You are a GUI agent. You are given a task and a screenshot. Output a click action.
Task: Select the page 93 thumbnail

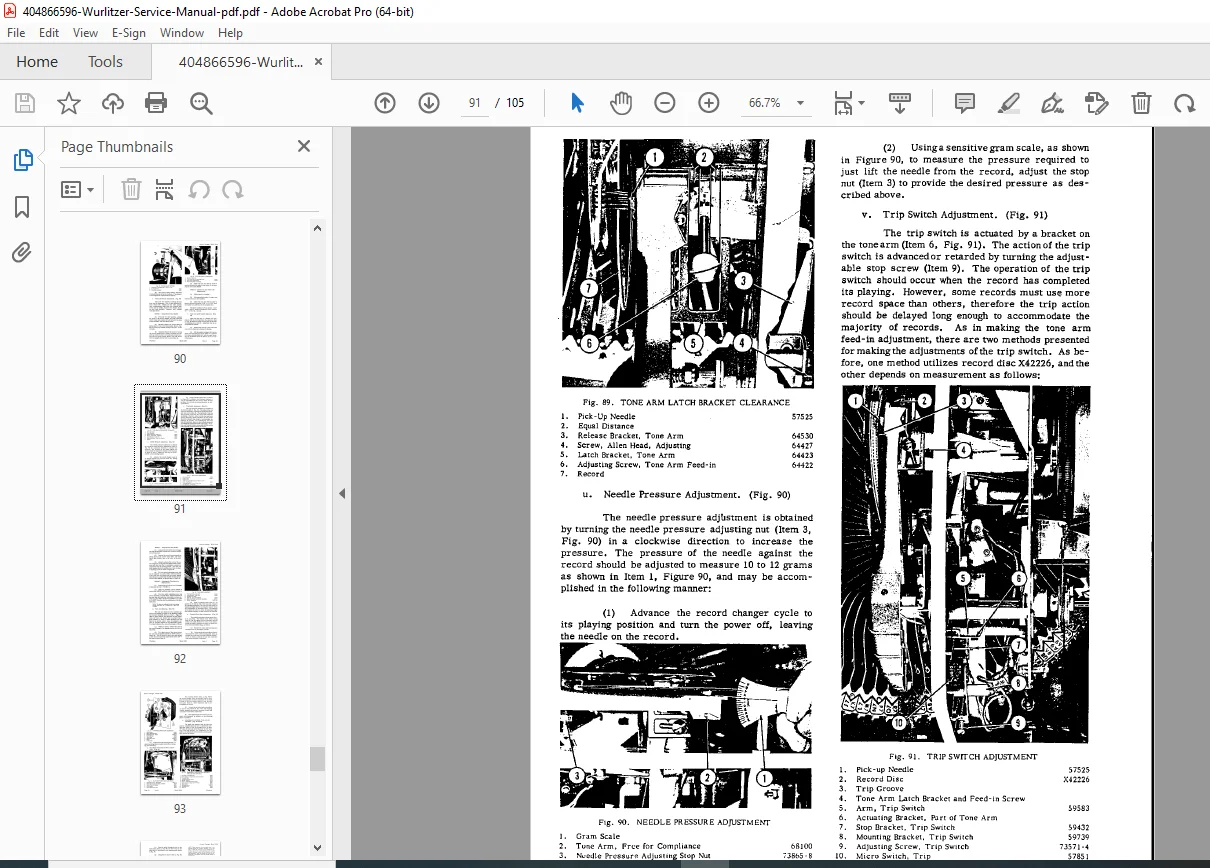pyautogui.click(x=180, y=743)
